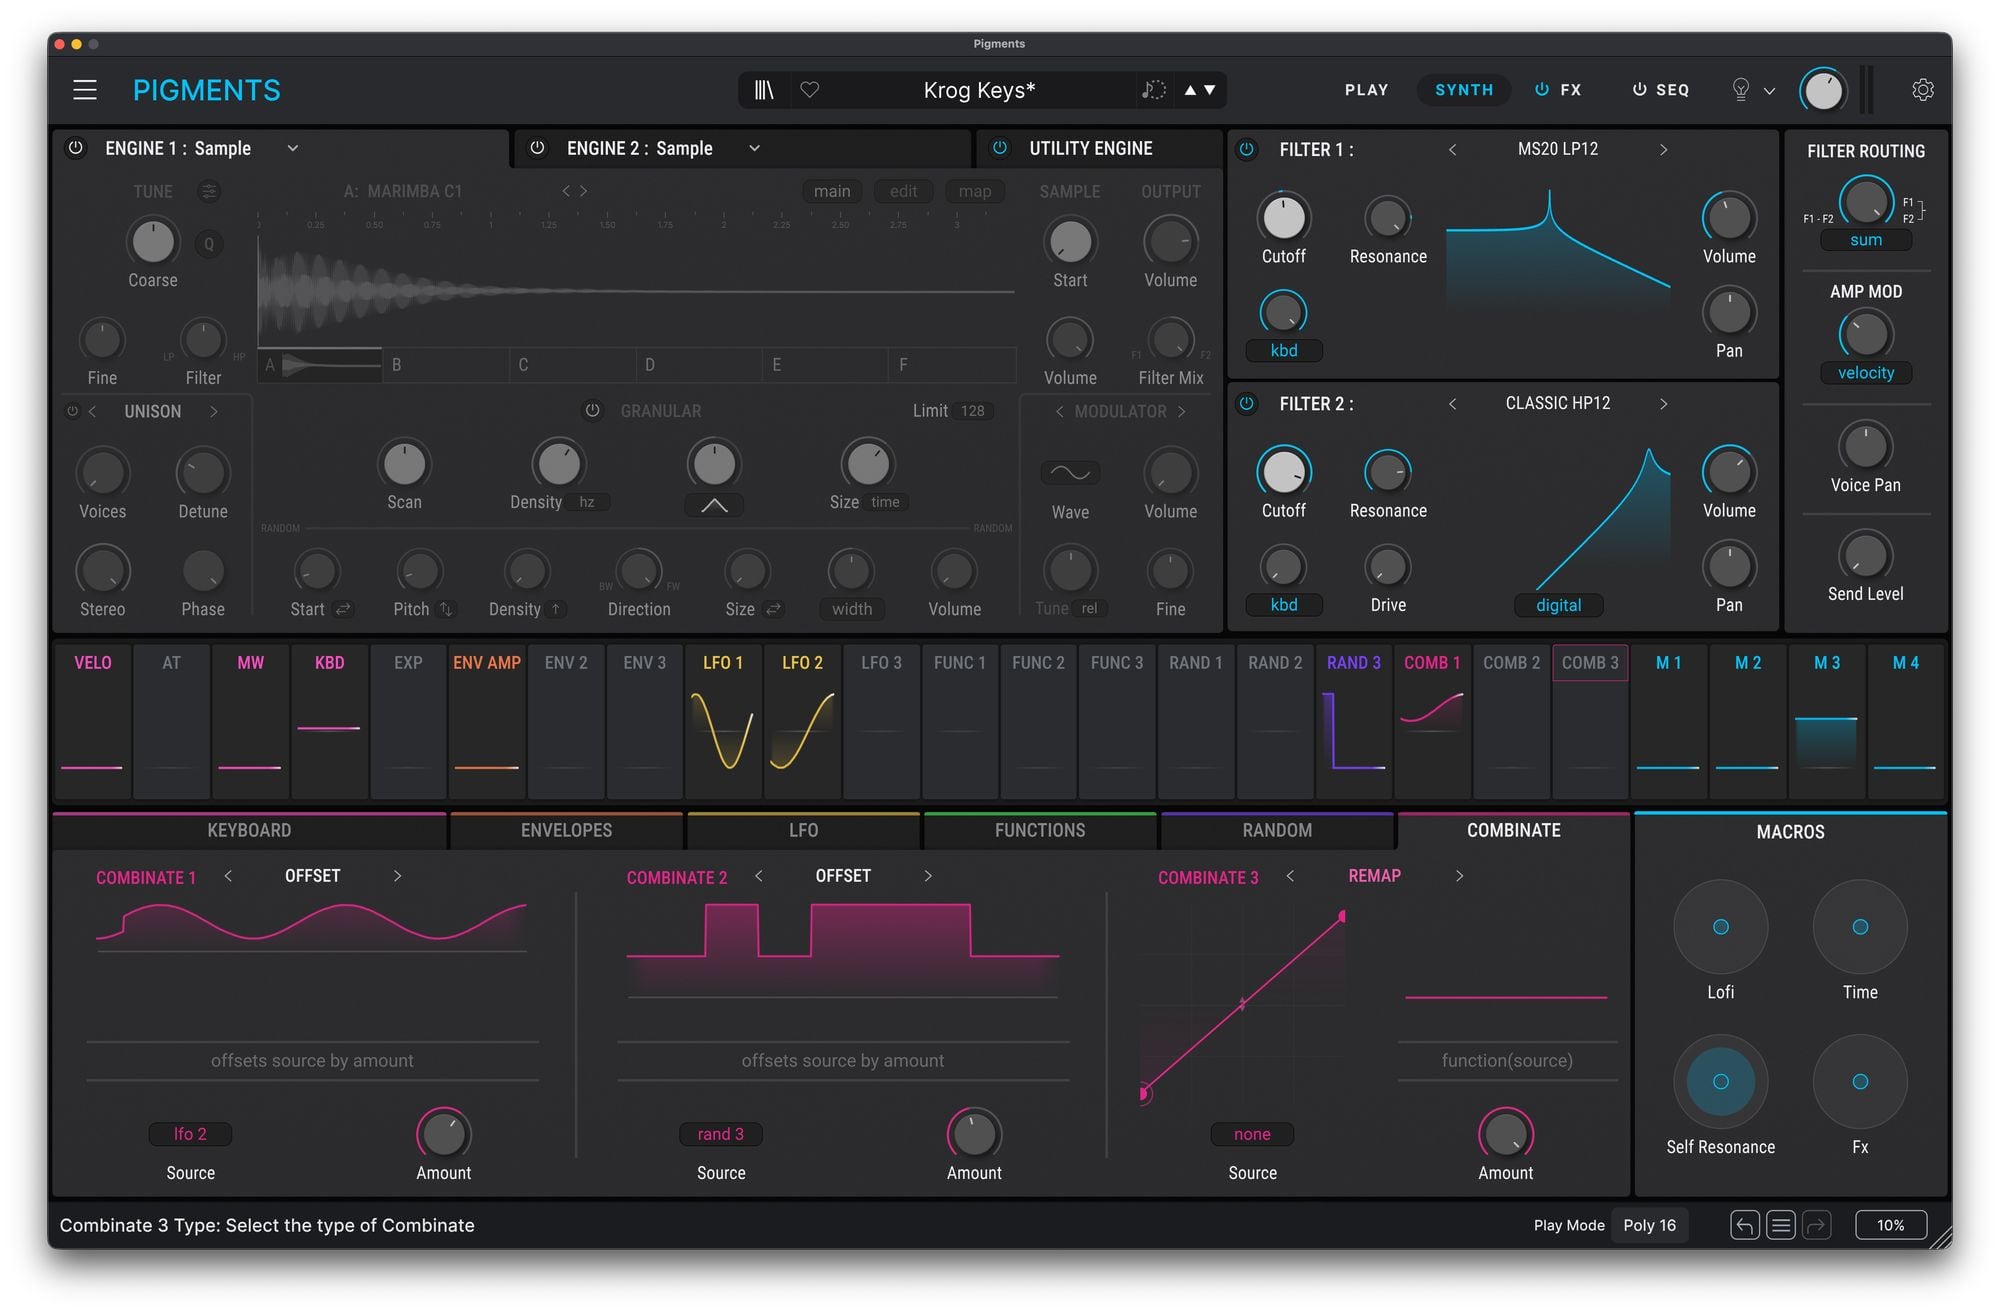Toggle Engine 1 power button

coord(75,148)
